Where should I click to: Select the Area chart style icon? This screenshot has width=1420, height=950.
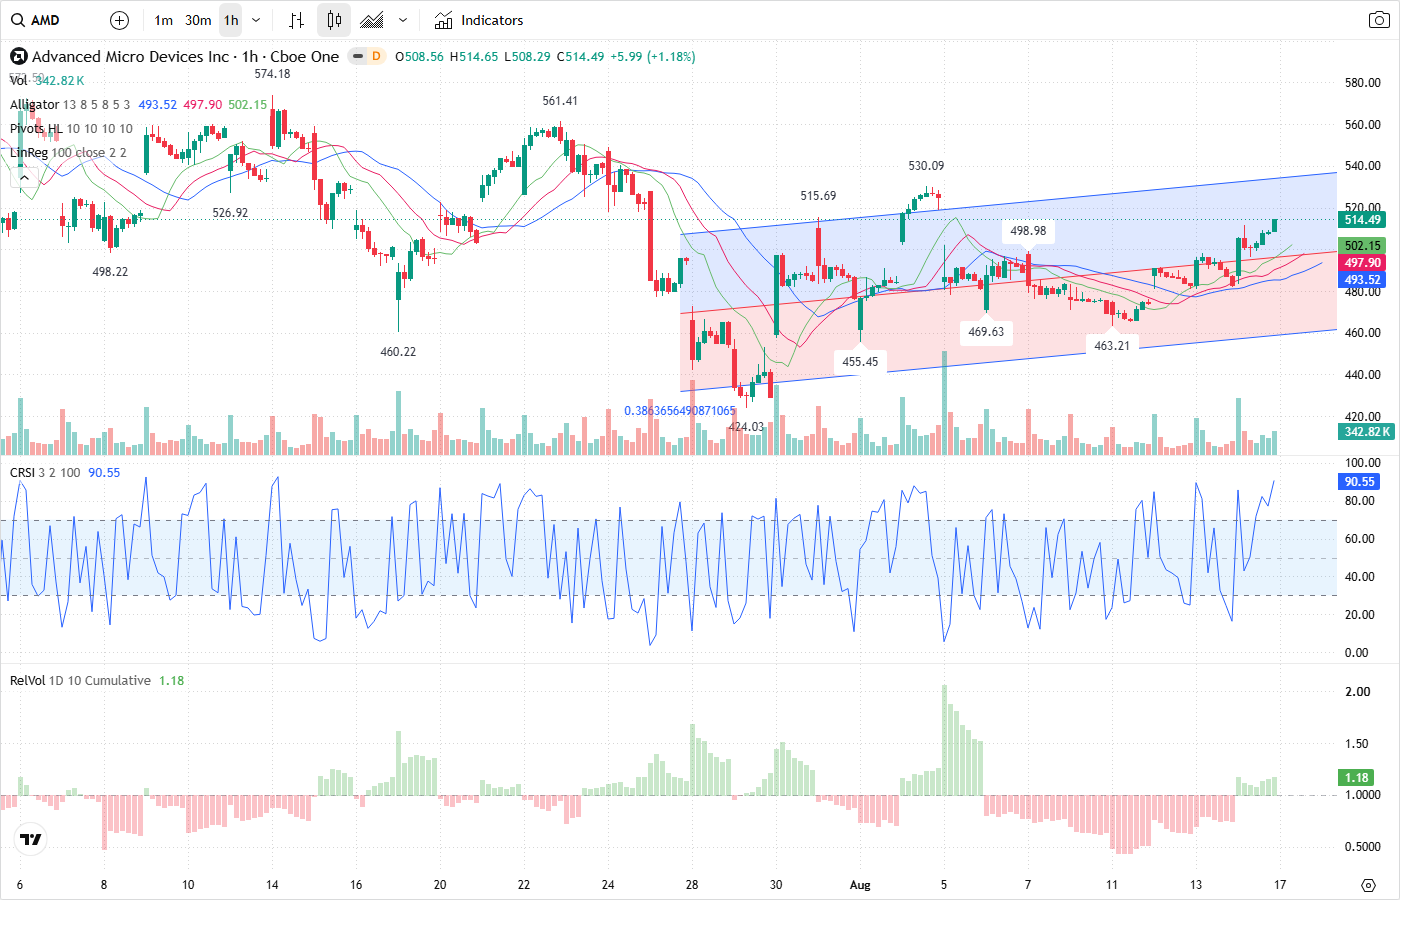tap(372, 20)
